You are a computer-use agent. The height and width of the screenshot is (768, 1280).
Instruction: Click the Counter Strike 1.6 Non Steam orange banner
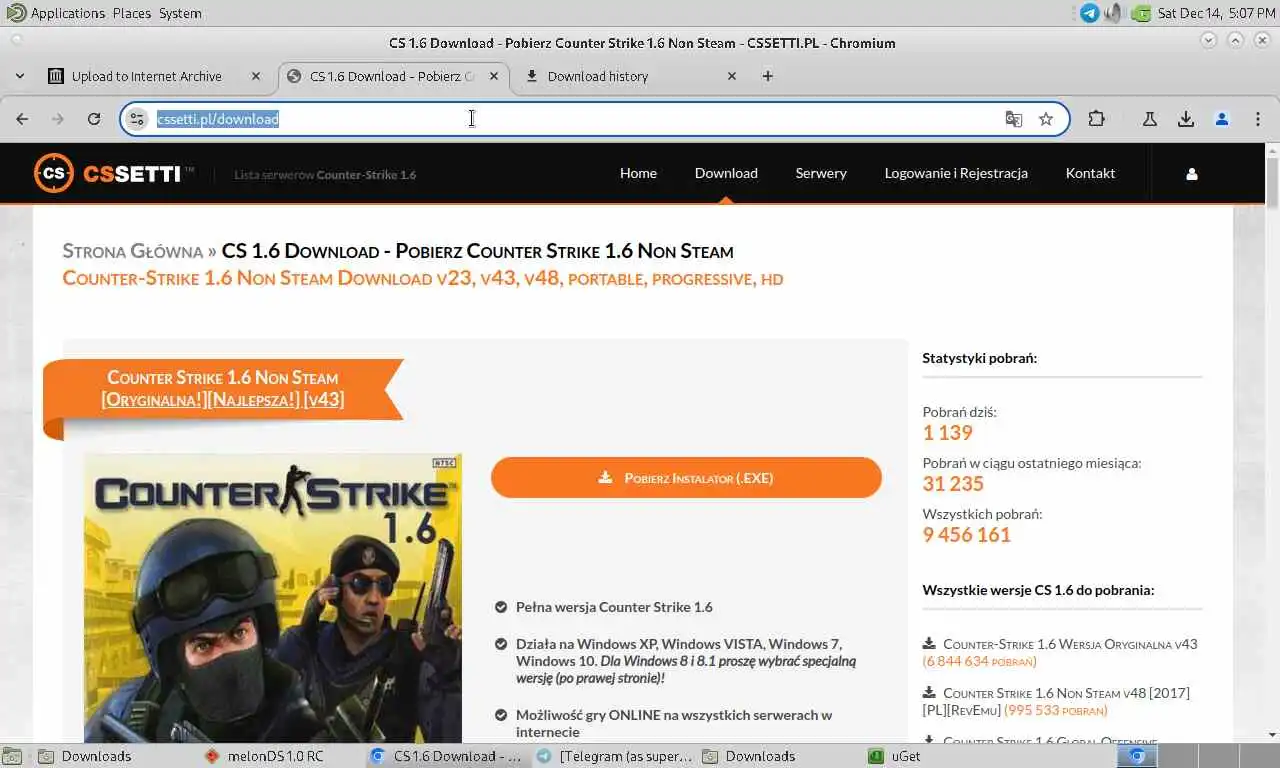[223, 389]
